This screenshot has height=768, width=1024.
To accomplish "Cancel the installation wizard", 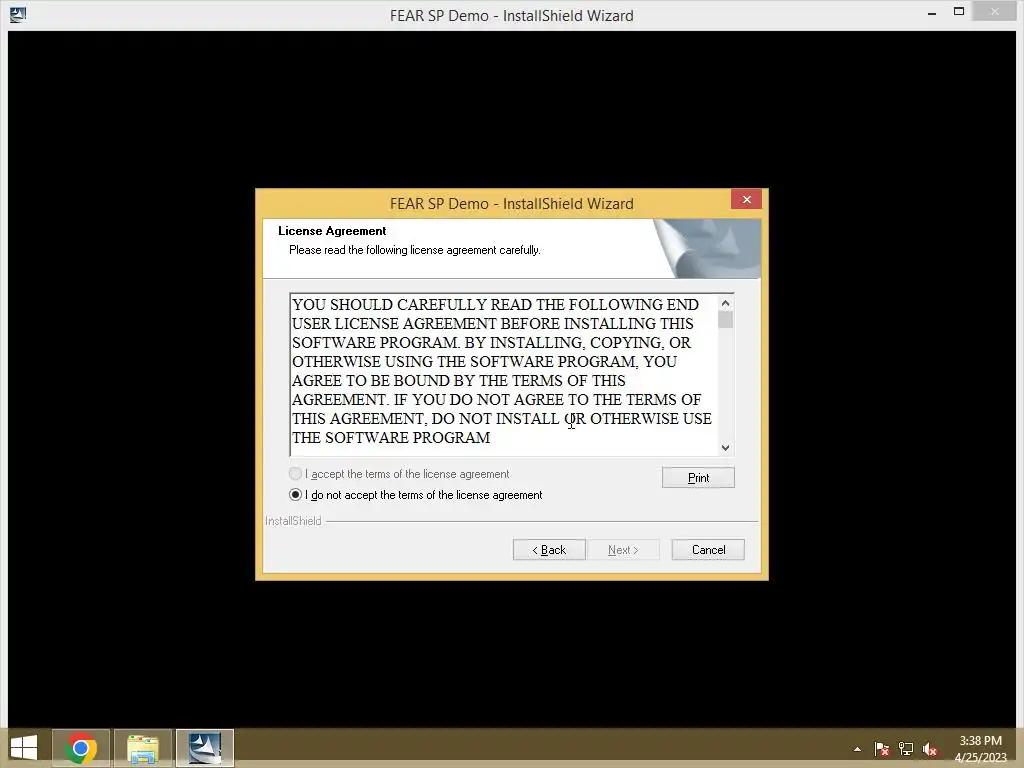I will (x=708, y=550).
